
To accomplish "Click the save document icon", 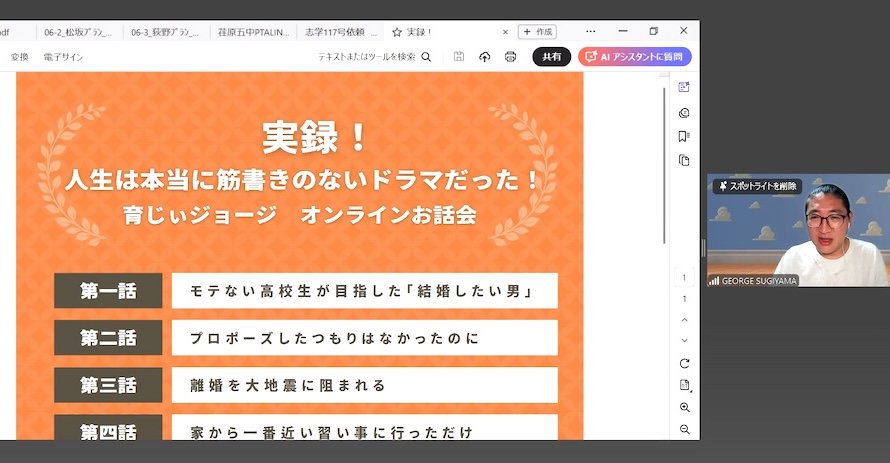I will pyautogui.click(x=458, y=57).
